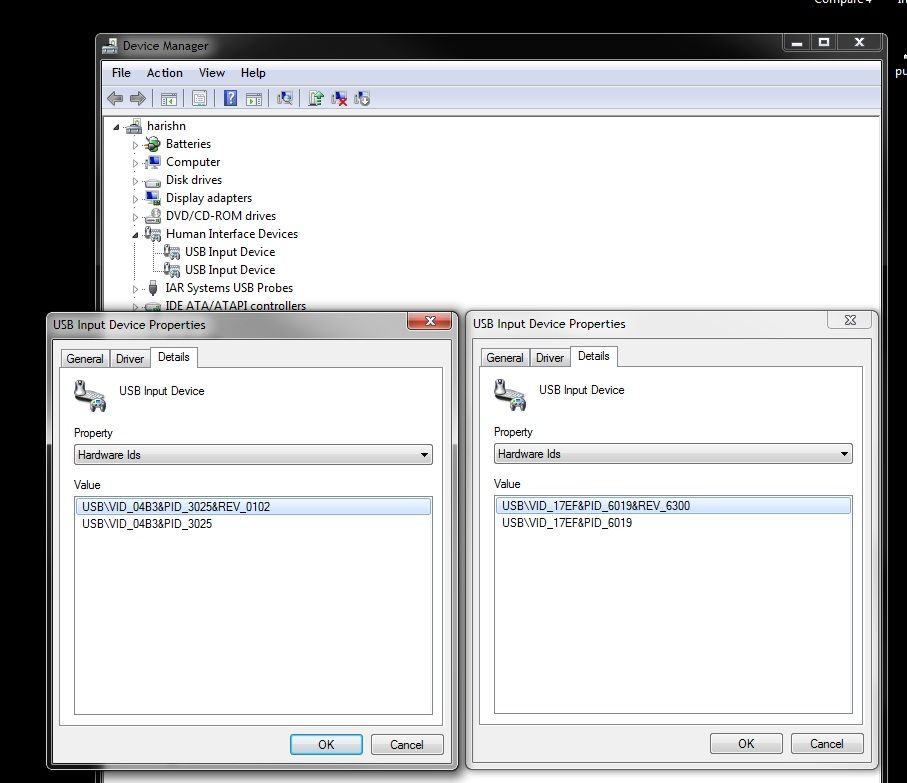Maximize the Device Manager window
The image size is (907, 783).
[824, 42]
